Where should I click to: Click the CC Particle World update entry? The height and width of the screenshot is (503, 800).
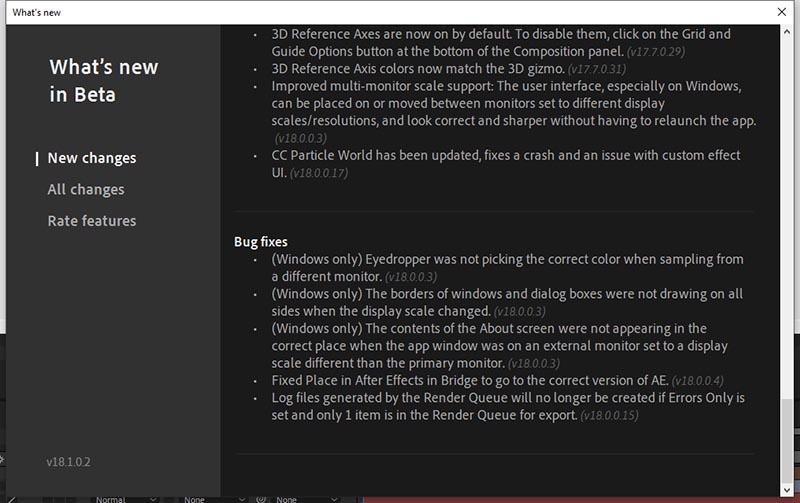[x=505, y=164]
